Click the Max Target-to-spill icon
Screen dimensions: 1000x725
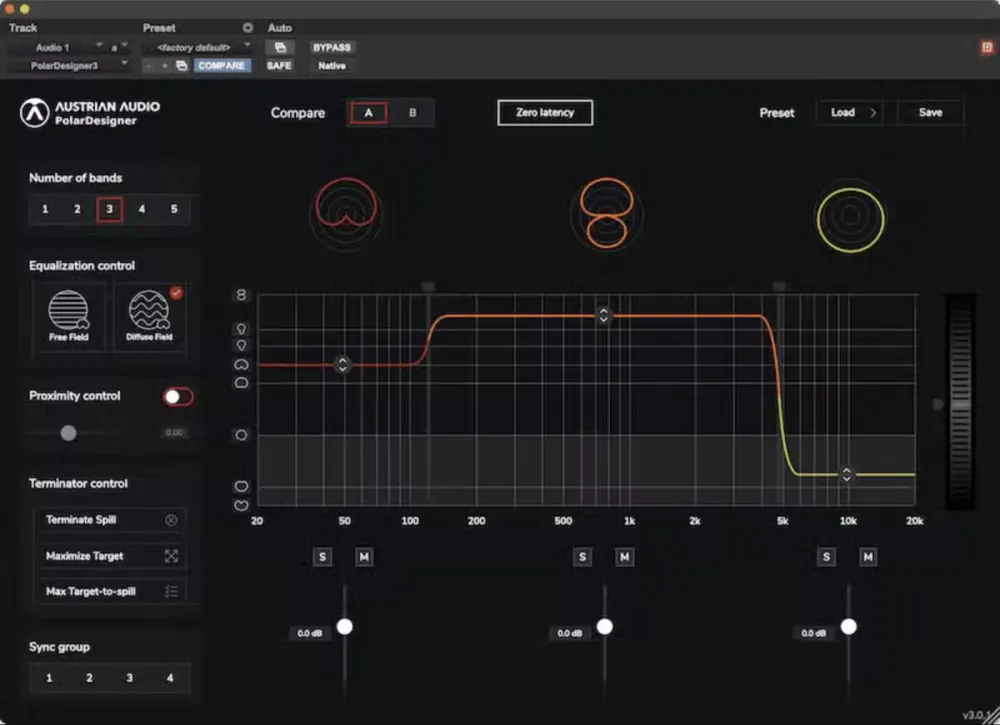coord(171,592)
